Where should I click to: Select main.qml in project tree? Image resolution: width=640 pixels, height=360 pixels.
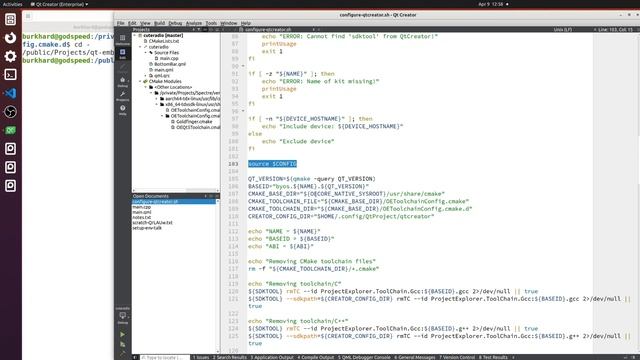coord(164,70)
